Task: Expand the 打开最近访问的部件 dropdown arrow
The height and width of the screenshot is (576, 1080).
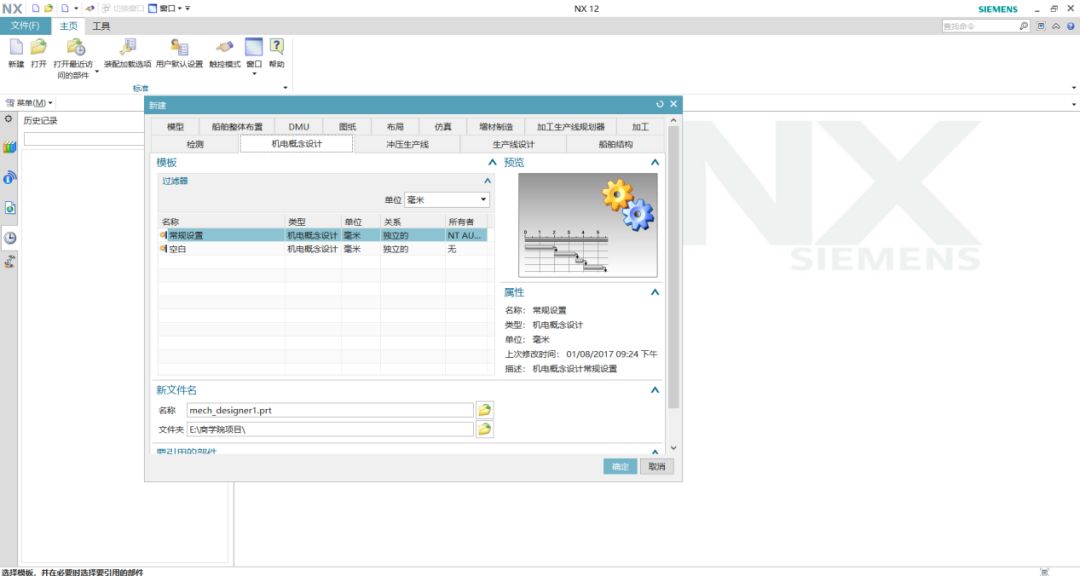Action: (x=96, y=71)
